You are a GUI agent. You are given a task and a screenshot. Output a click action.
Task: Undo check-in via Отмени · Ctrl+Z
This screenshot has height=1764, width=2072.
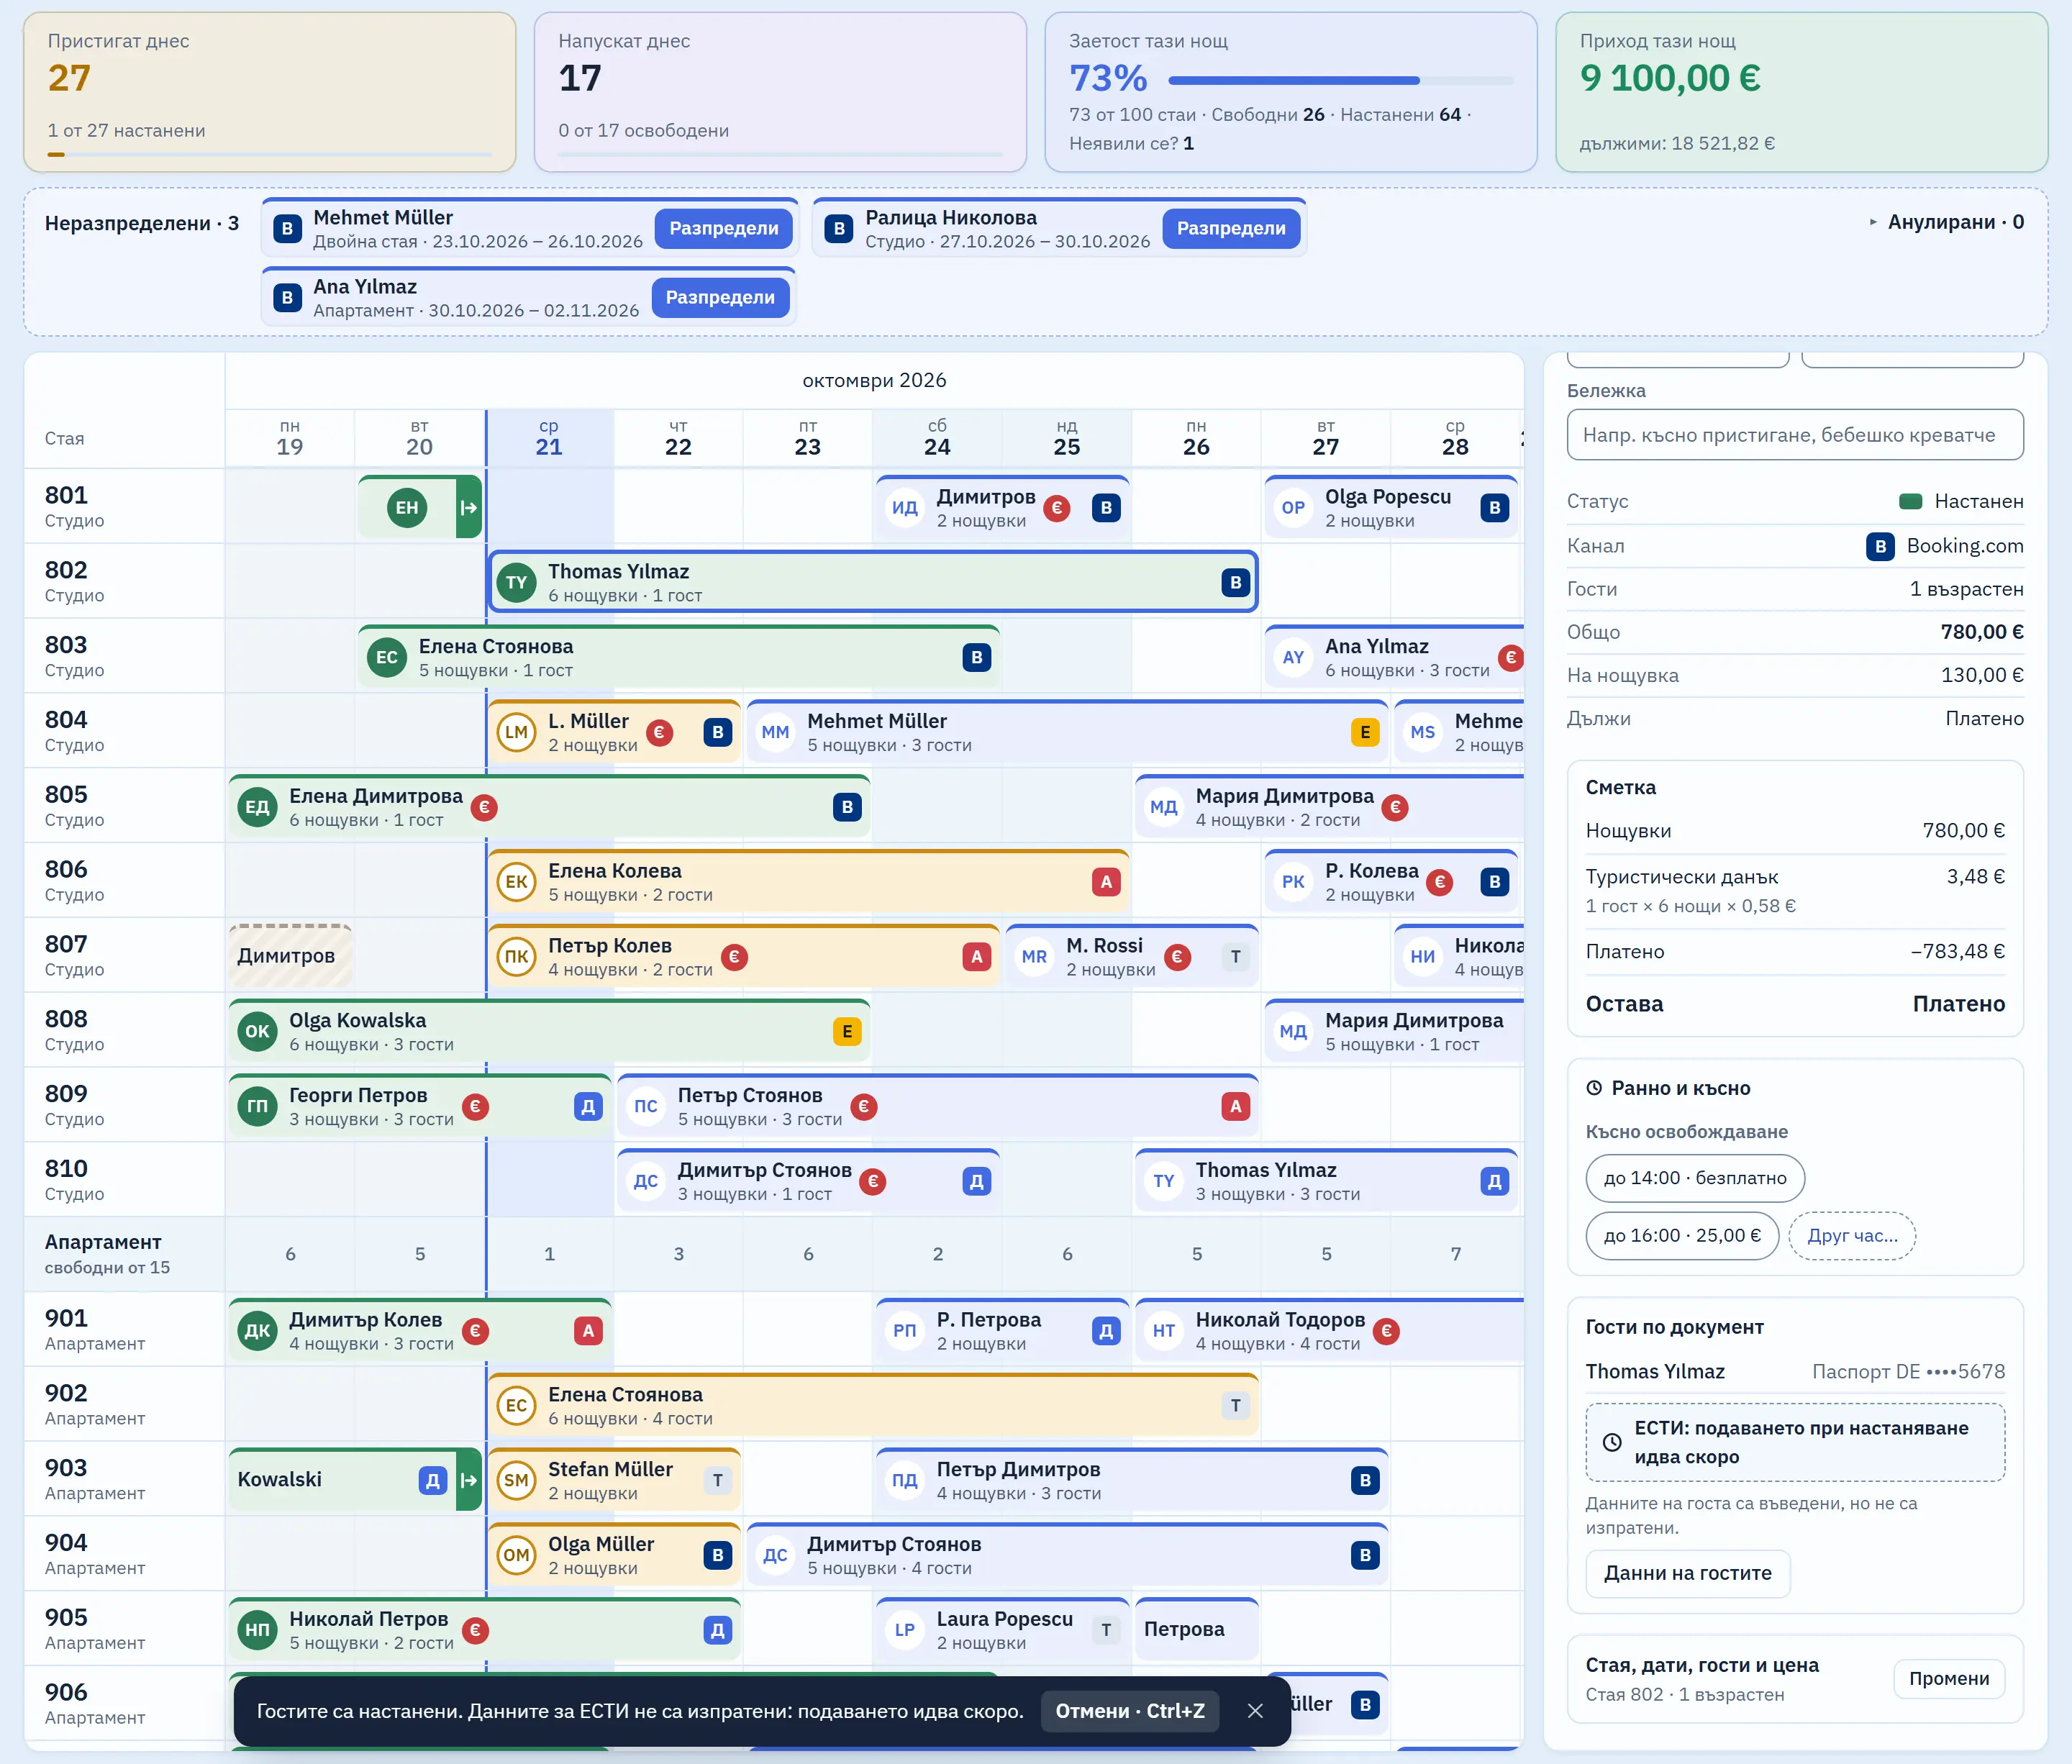pos(1130,1711)
